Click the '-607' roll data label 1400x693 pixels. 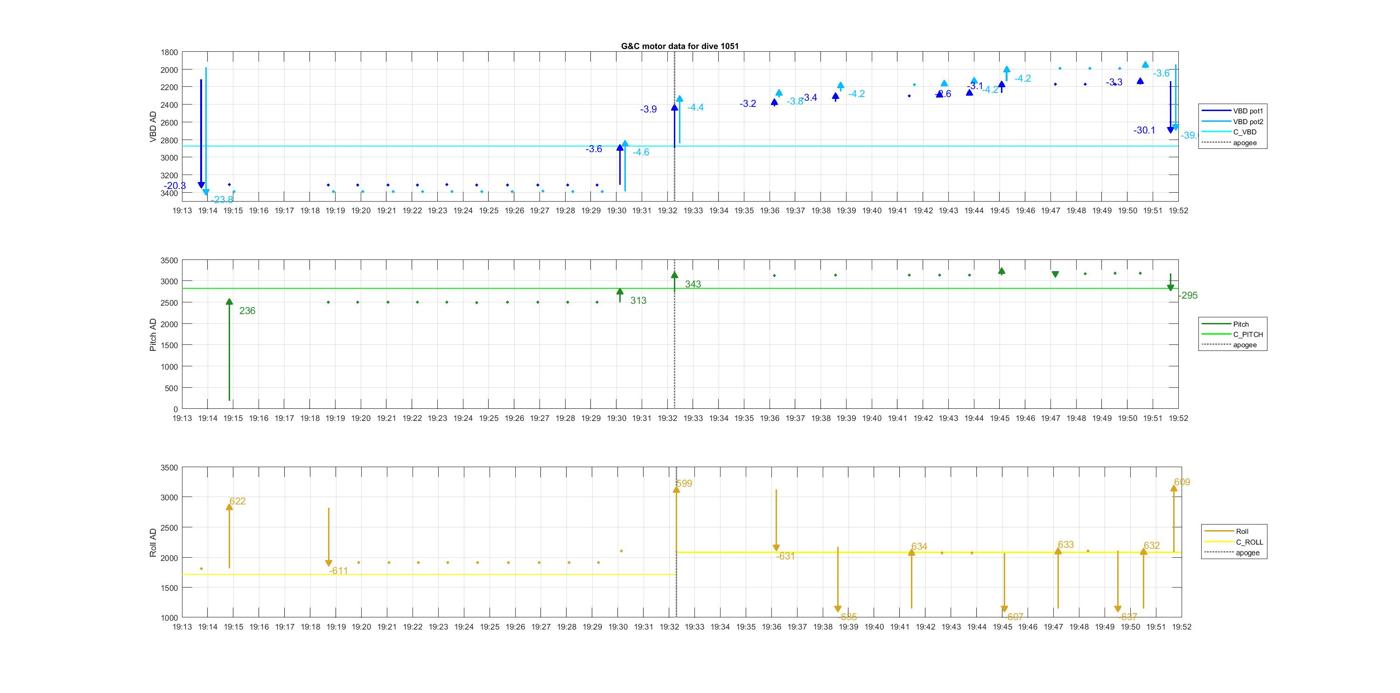1014,617
